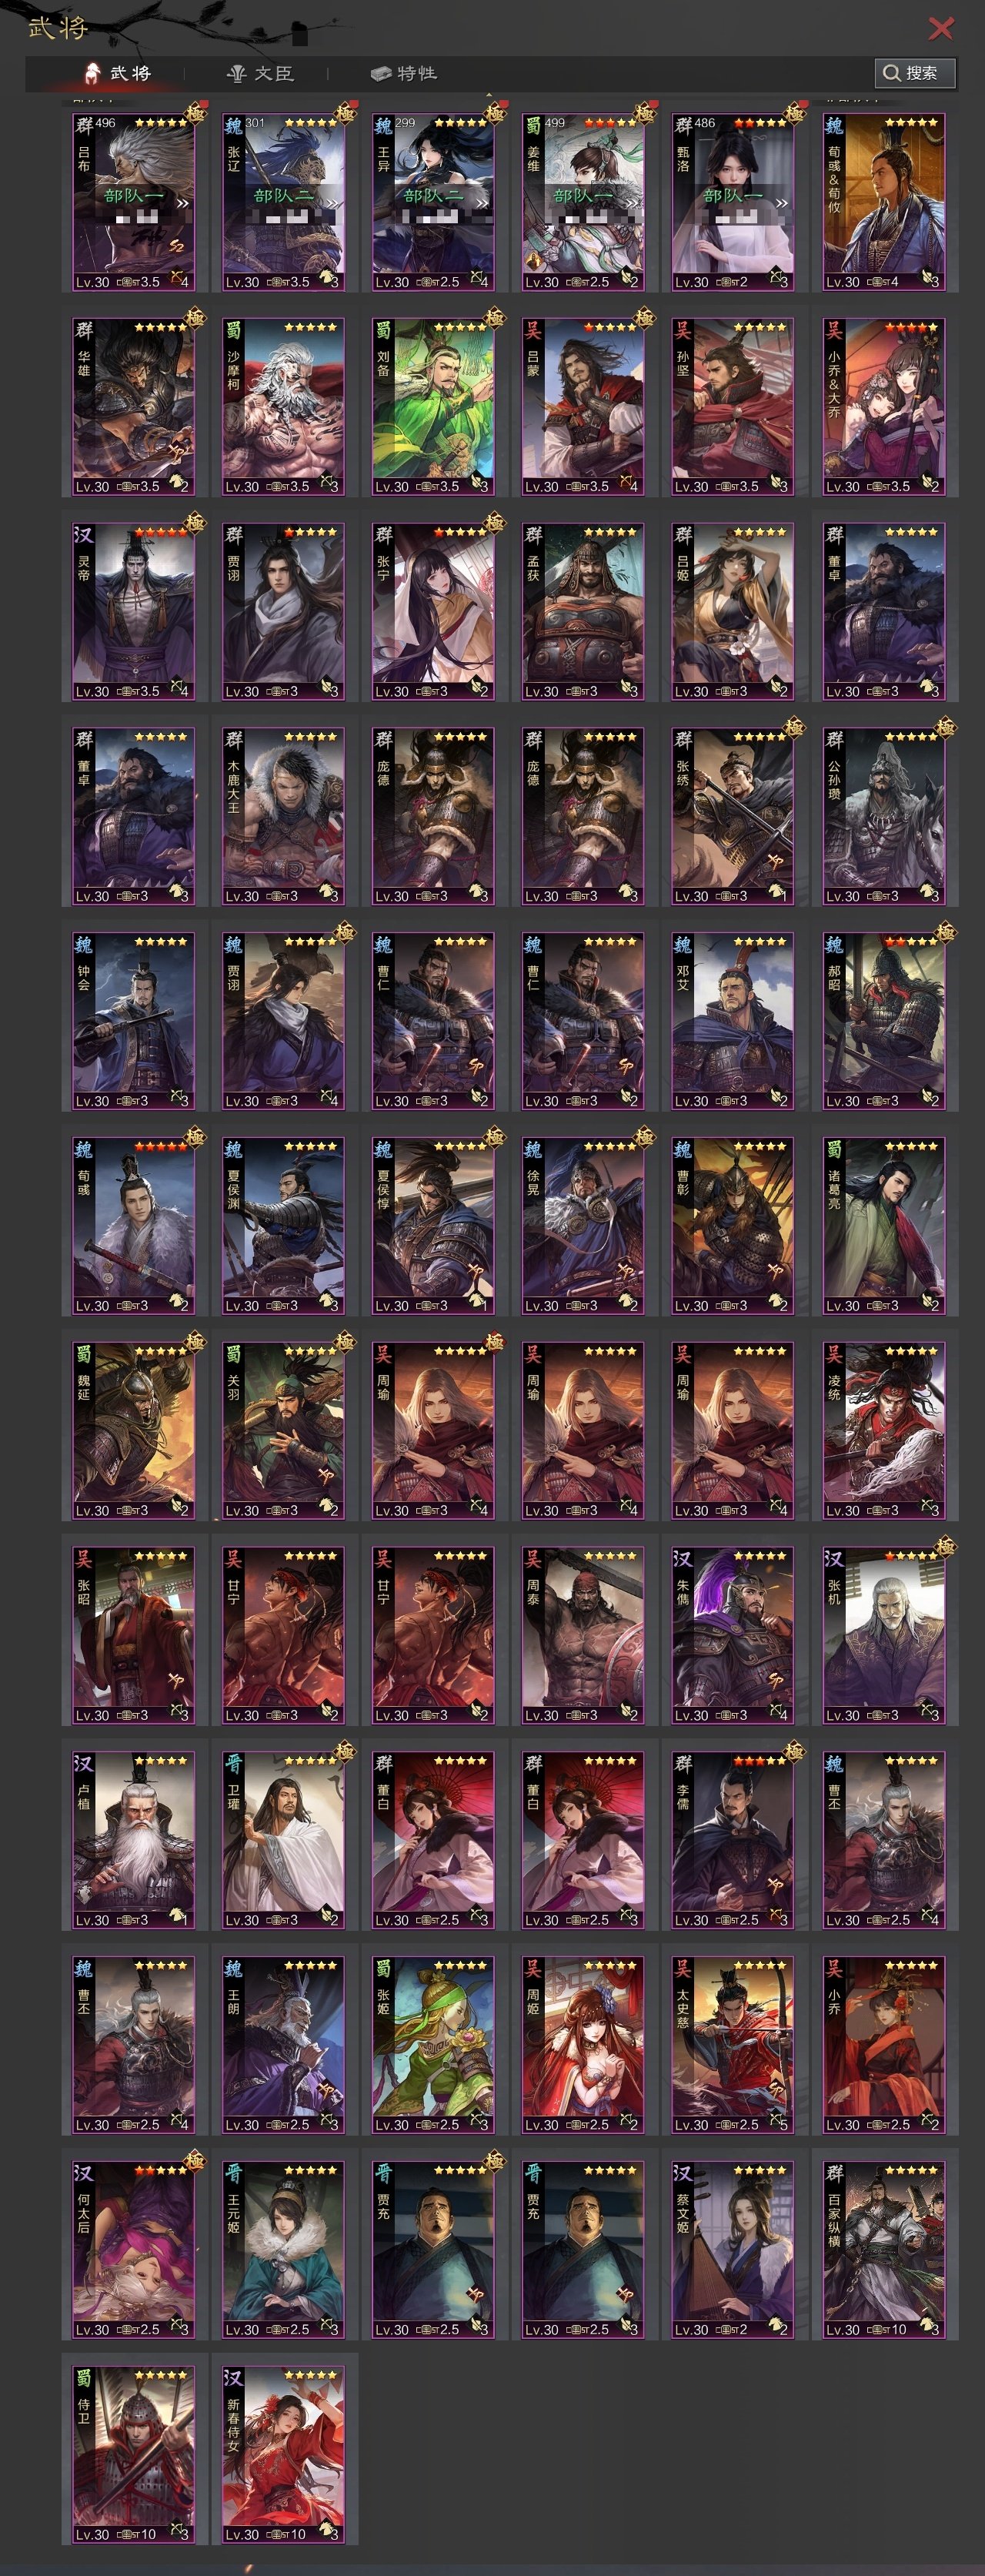Click the 文臣 tab's feather emblem icon

237,73
